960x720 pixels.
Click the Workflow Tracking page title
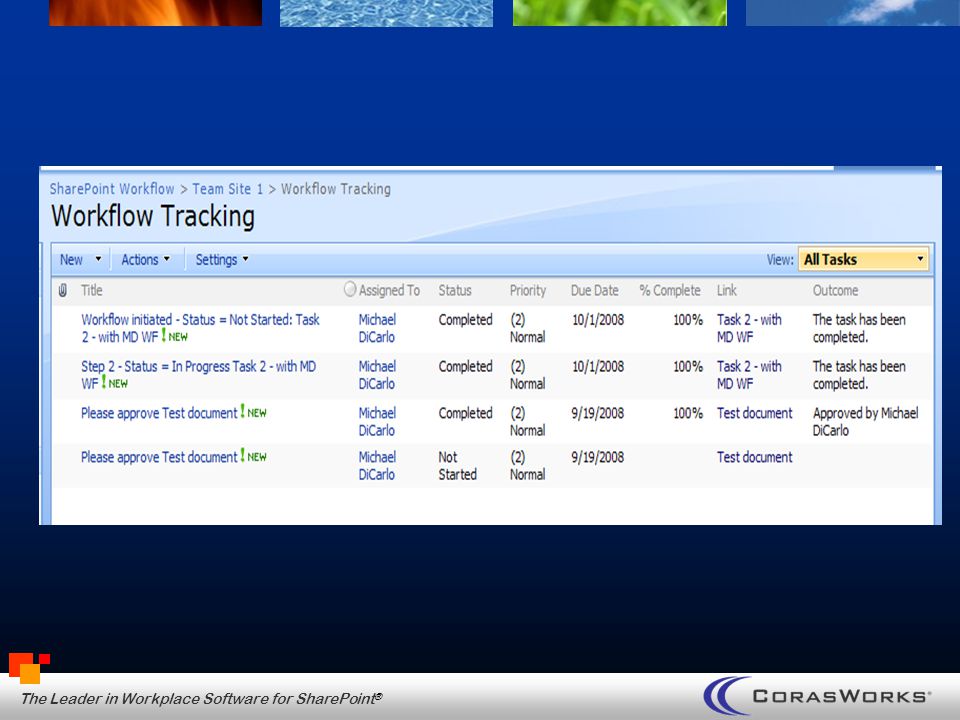[153, 216]
